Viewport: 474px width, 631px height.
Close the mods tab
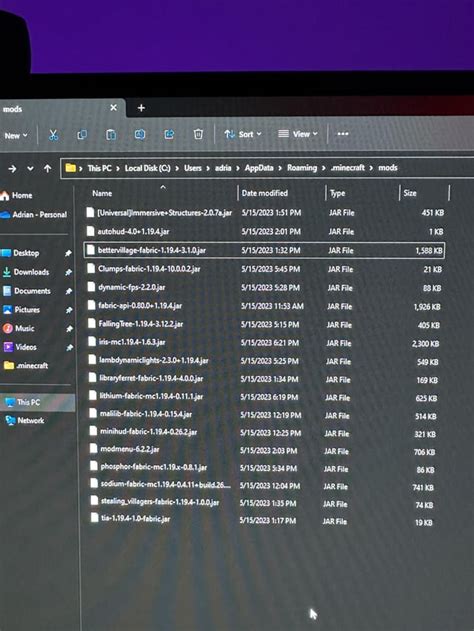click(x=113, y=108)
